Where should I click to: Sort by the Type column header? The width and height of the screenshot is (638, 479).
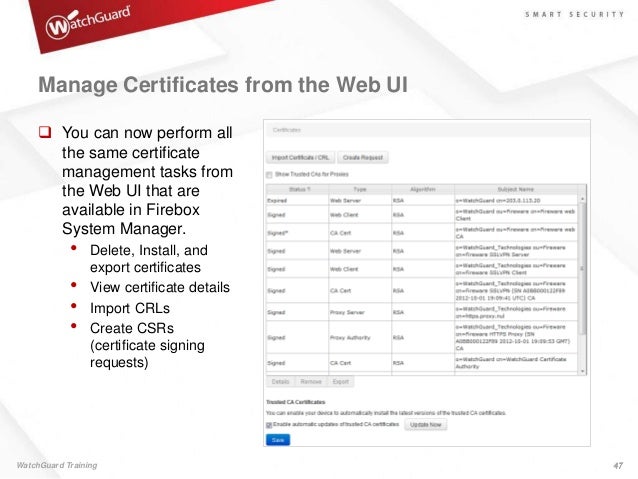point(360,189)
